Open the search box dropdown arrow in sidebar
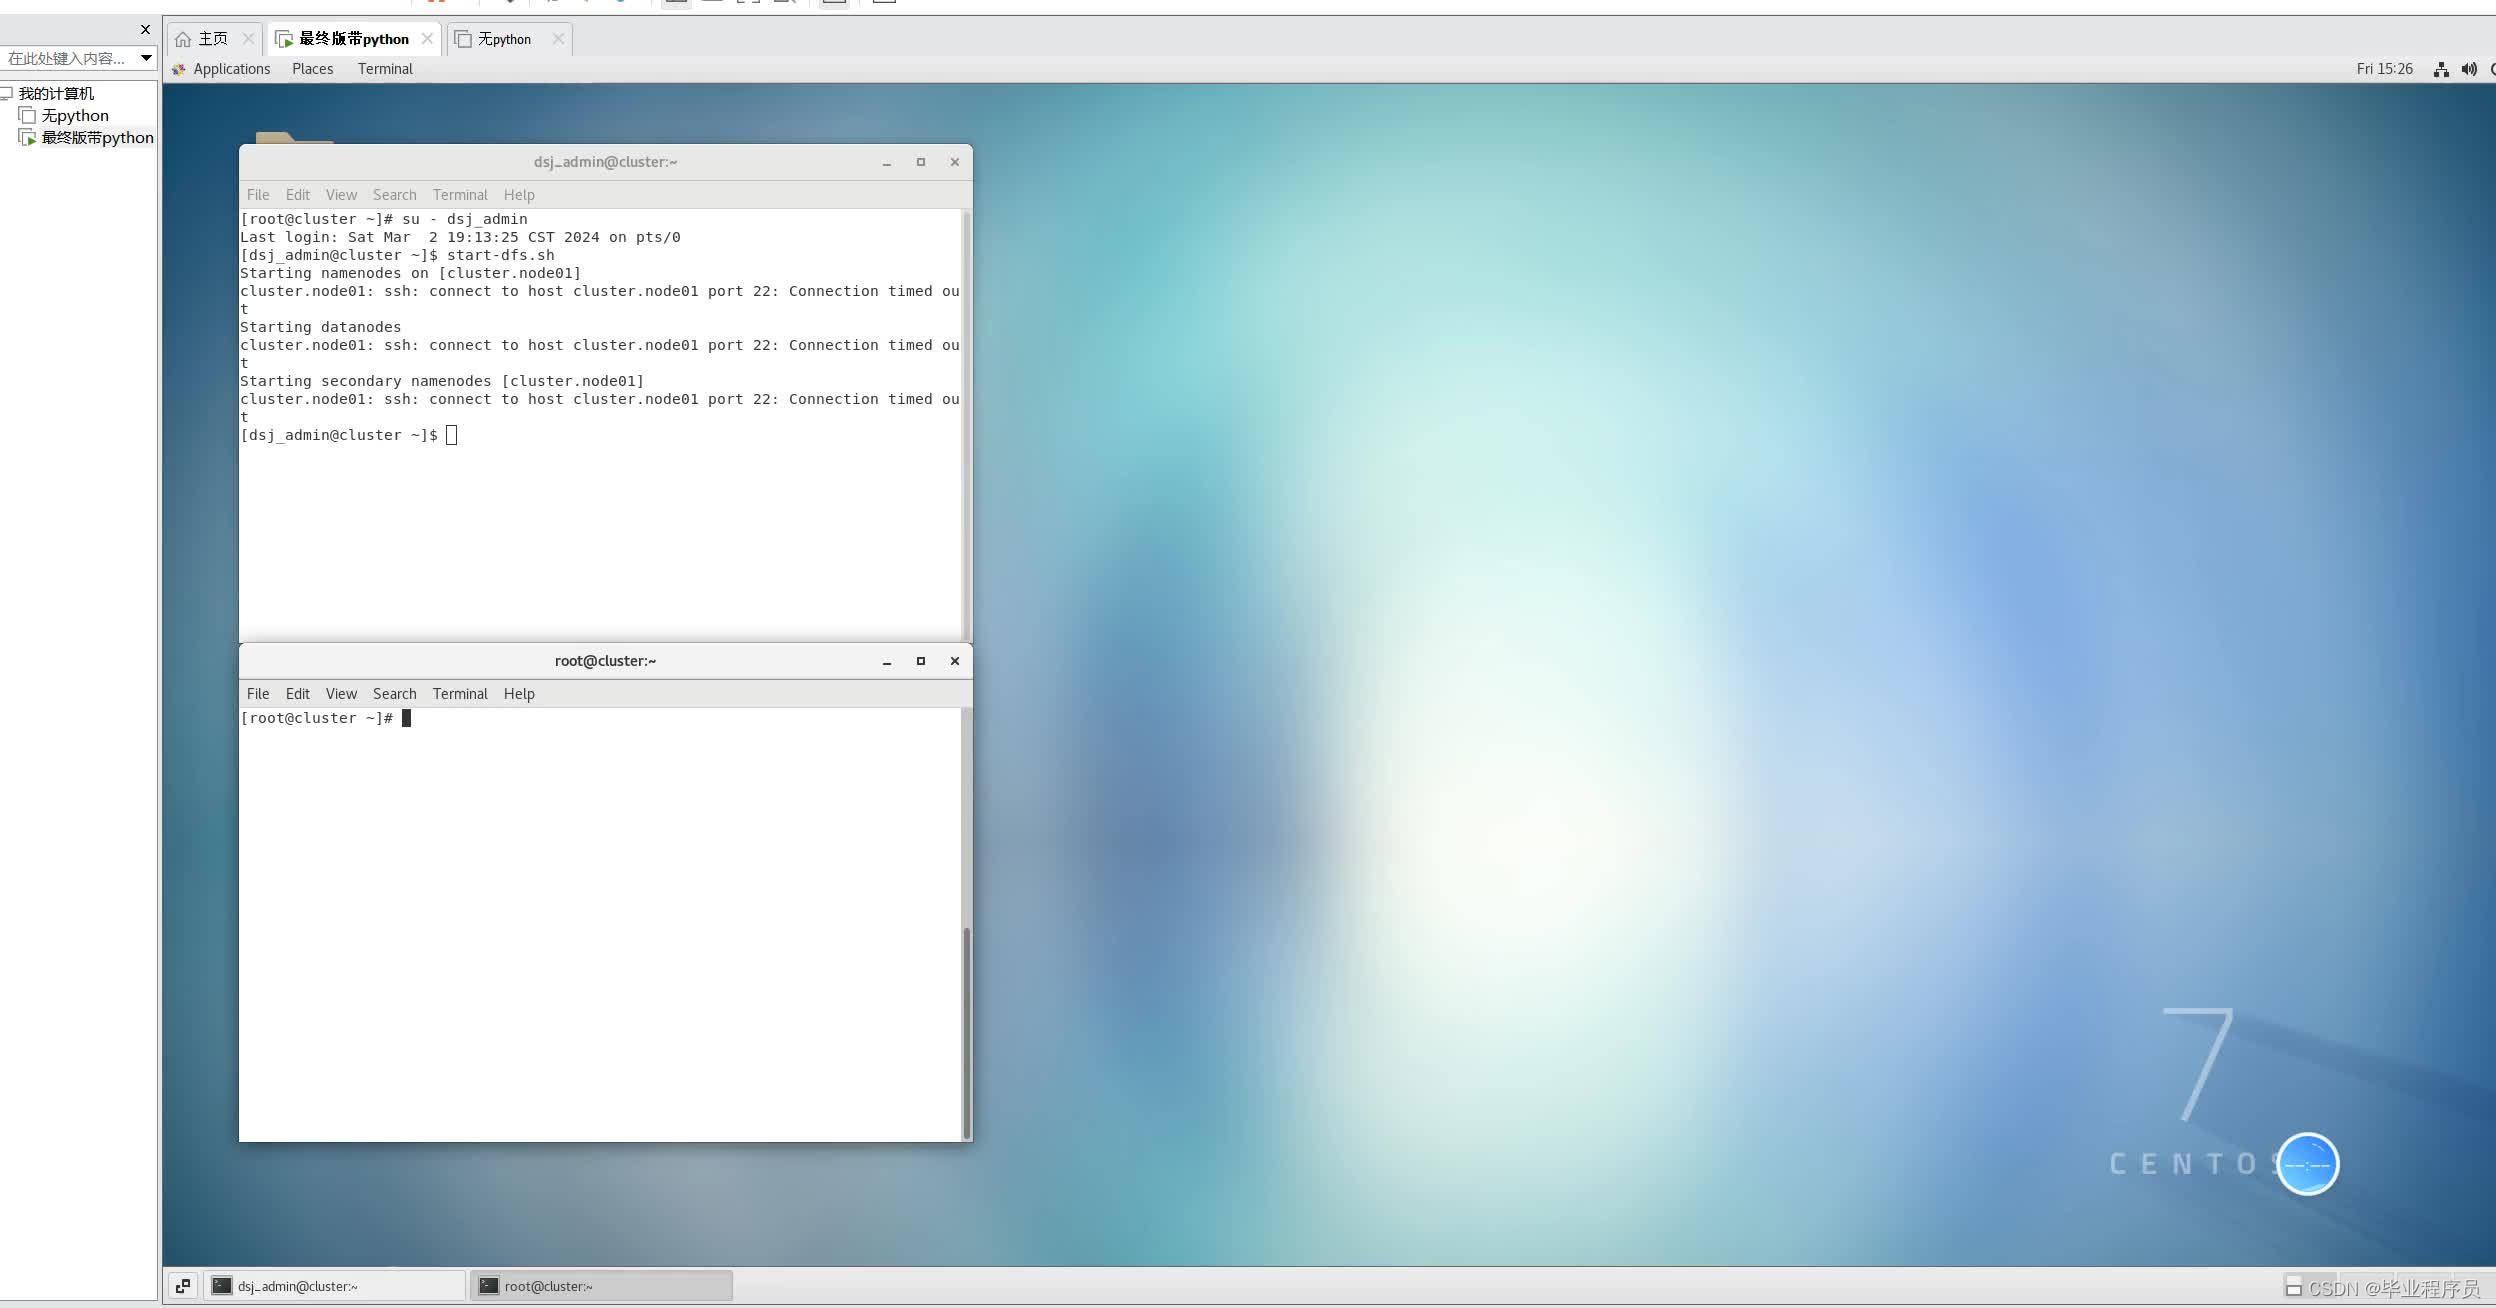 (146, 58)
